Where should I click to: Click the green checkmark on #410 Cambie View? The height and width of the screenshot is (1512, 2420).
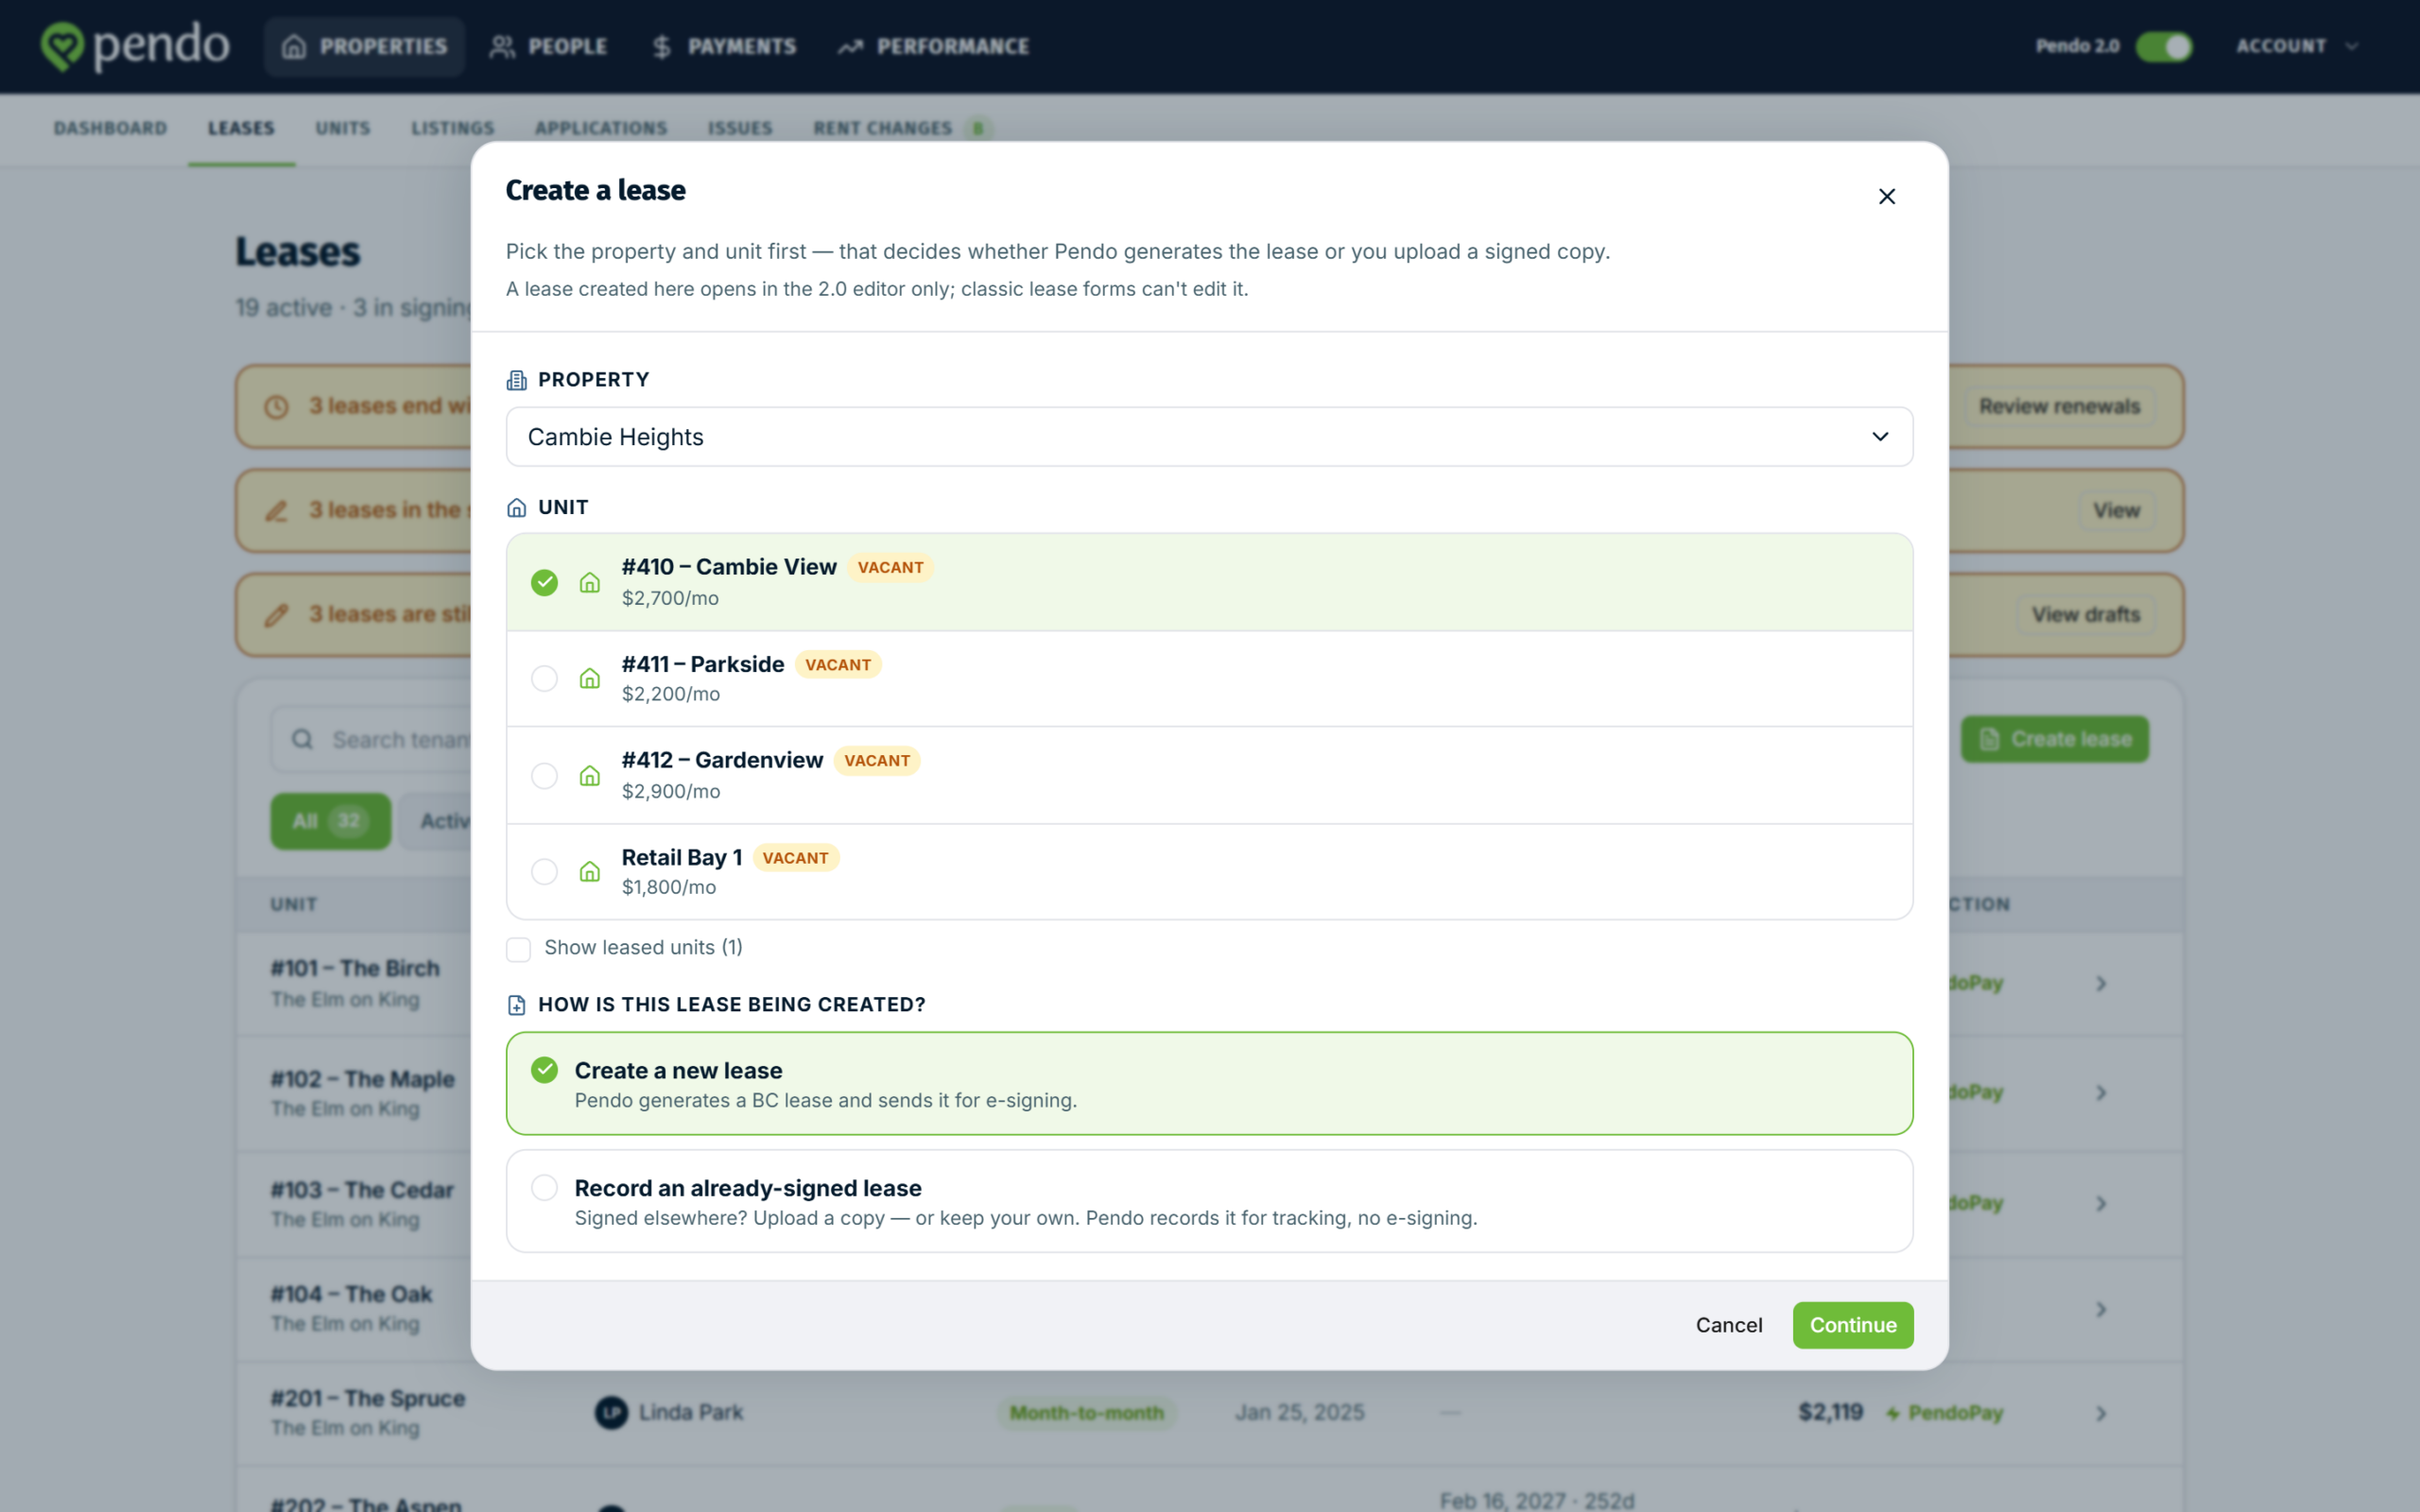[544, 582]
